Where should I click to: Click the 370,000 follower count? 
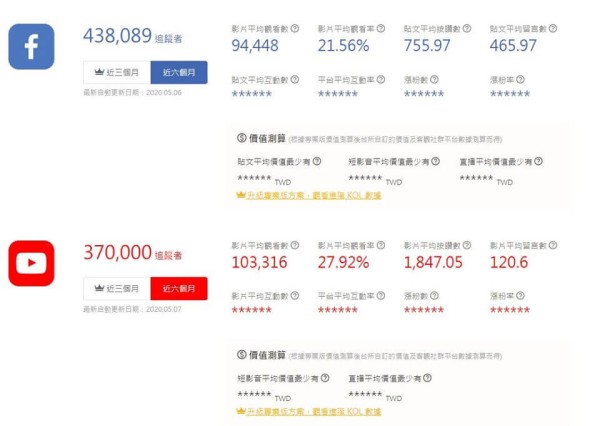click(117, 253)
